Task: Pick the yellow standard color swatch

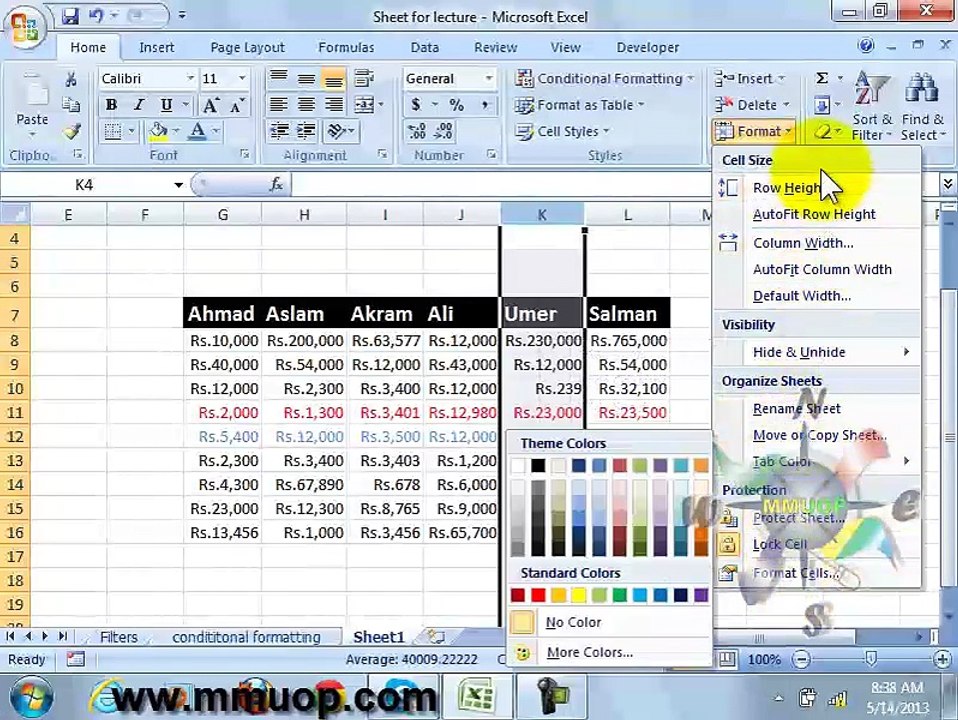Action: 579,595
